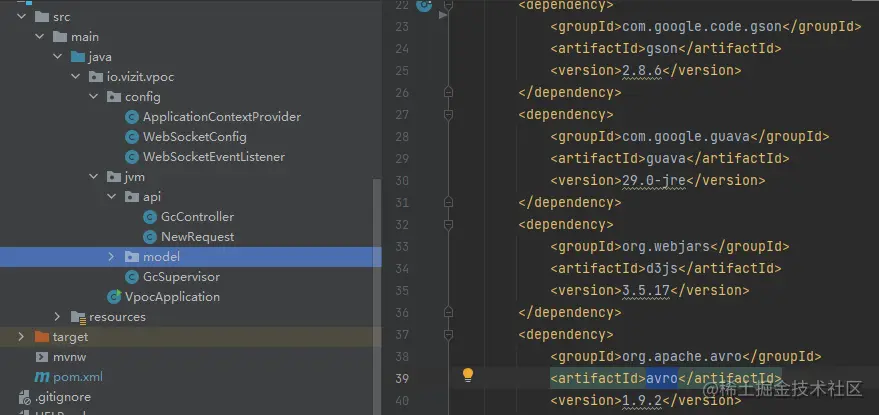This screenshot has height=415, width=879.
Task: Click the 2.8.6 version value
Action: [x=642, y=70]
